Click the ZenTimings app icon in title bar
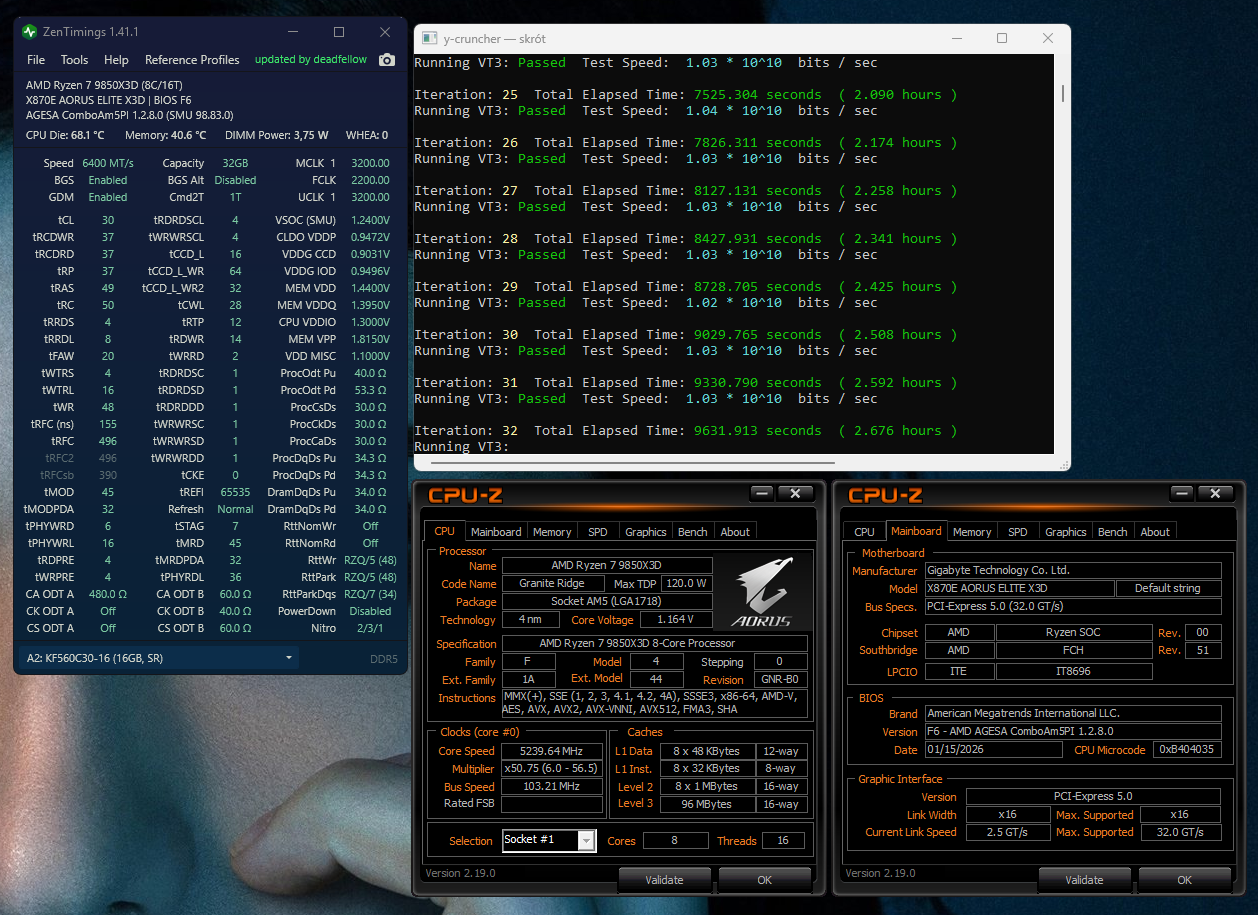 [30, 32]
